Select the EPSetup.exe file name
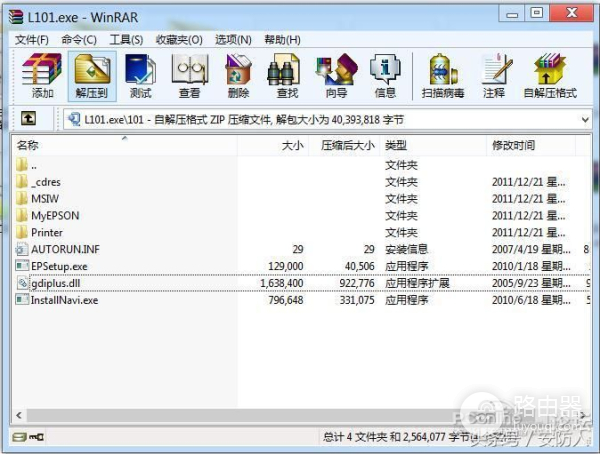 click(59, 266)
